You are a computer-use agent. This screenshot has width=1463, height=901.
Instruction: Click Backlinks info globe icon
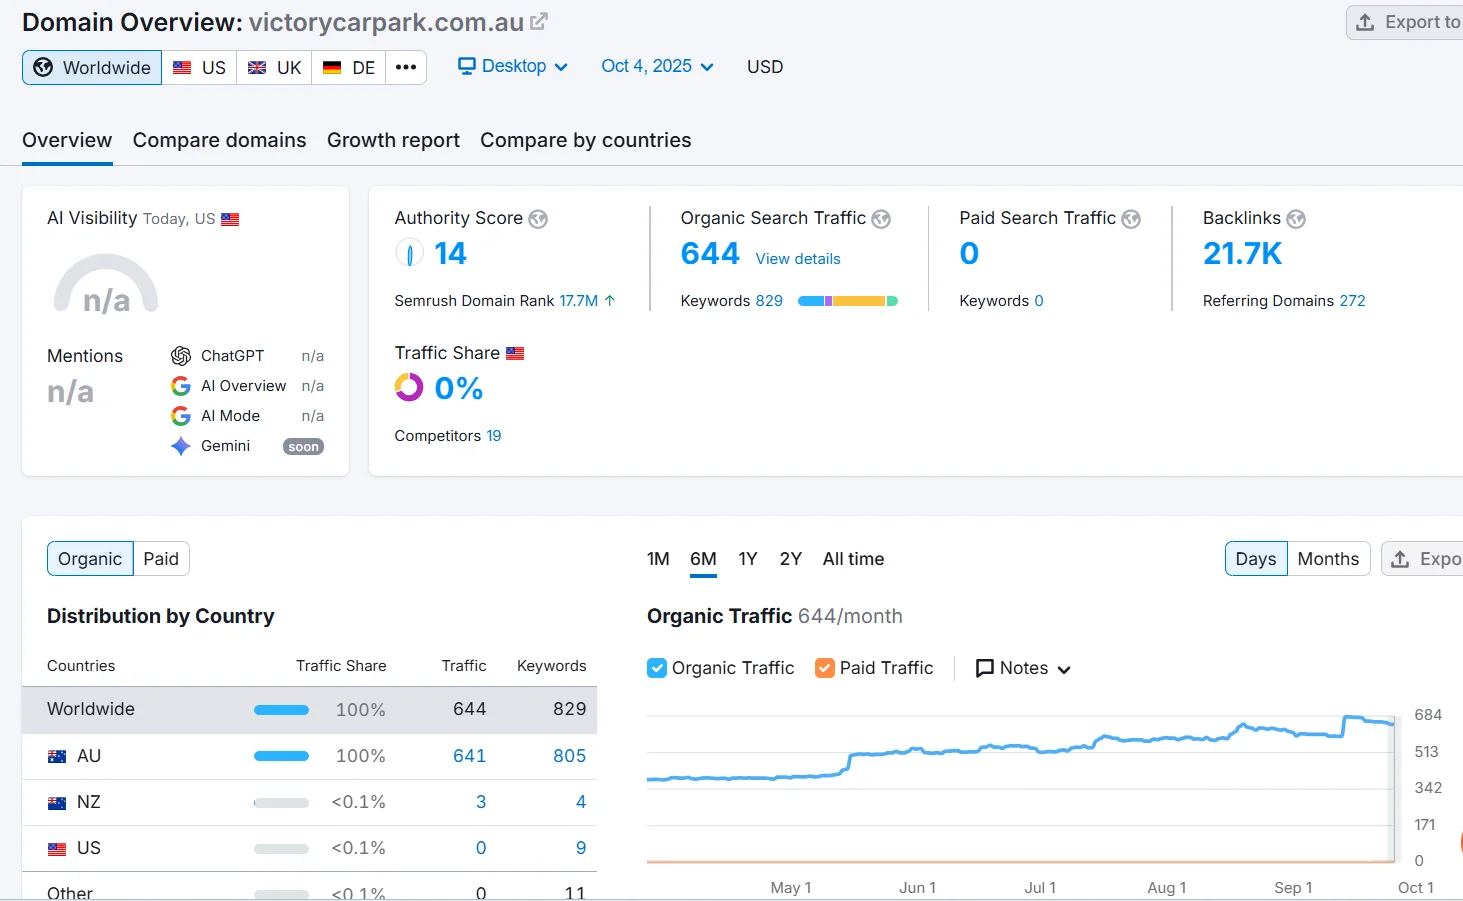click(1296, 219)
